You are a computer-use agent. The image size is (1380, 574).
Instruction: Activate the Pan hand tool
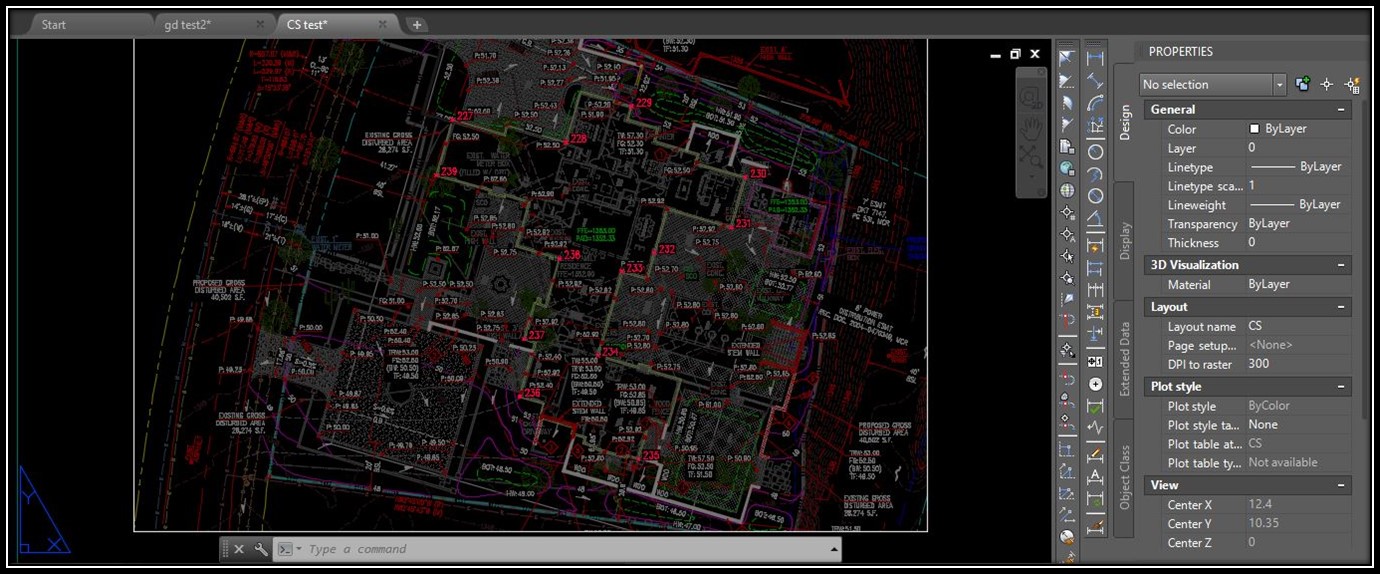[1031, 127]
